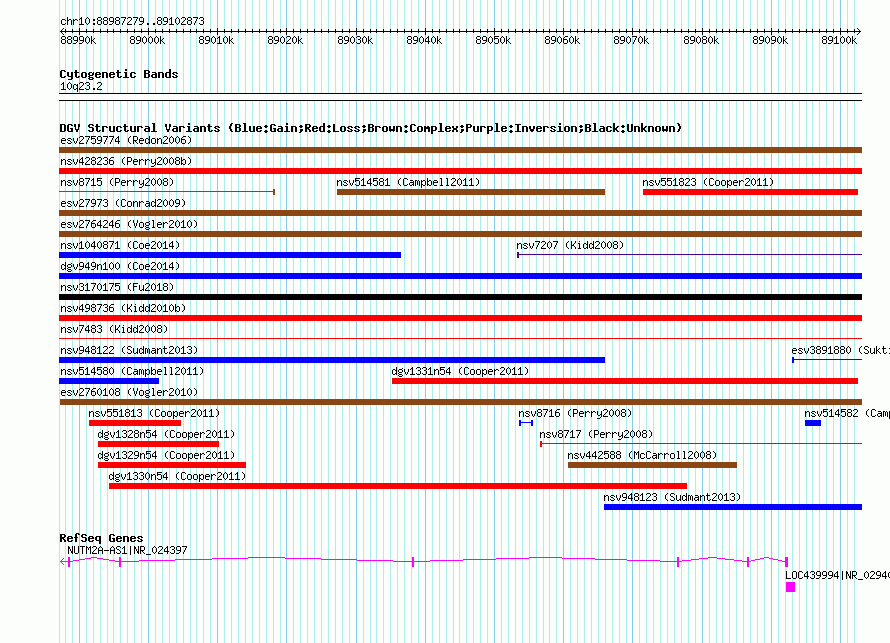This screenshot has height=643, width=890.
Task: Click the nsv8715 (Perry2008) thin variant line
Action: coord(167,192)
